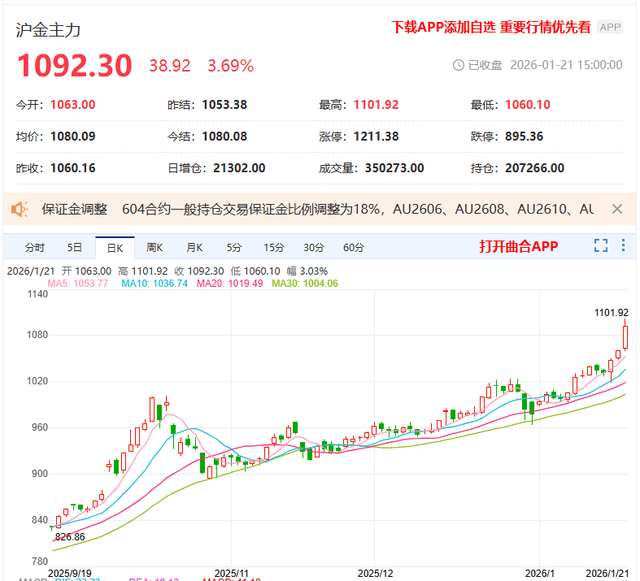
Task: Select the 5日 chart tab
Action: [75, 247]
